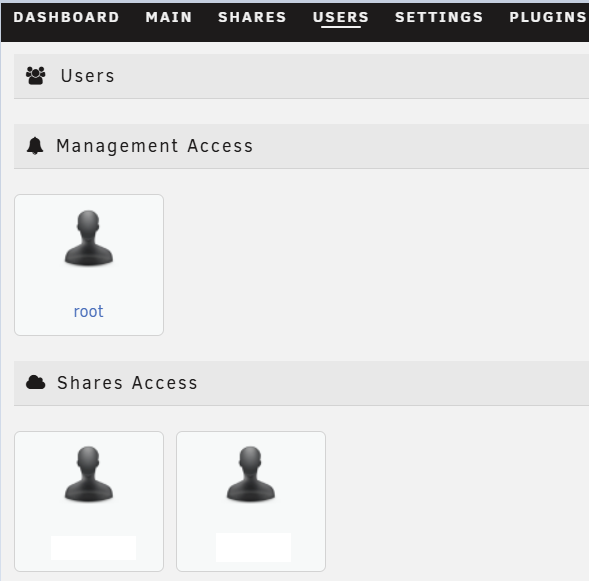Click the Shares Access cloud icon
The height and width of the screenshot is (581, 589).
tap(36, 383)
